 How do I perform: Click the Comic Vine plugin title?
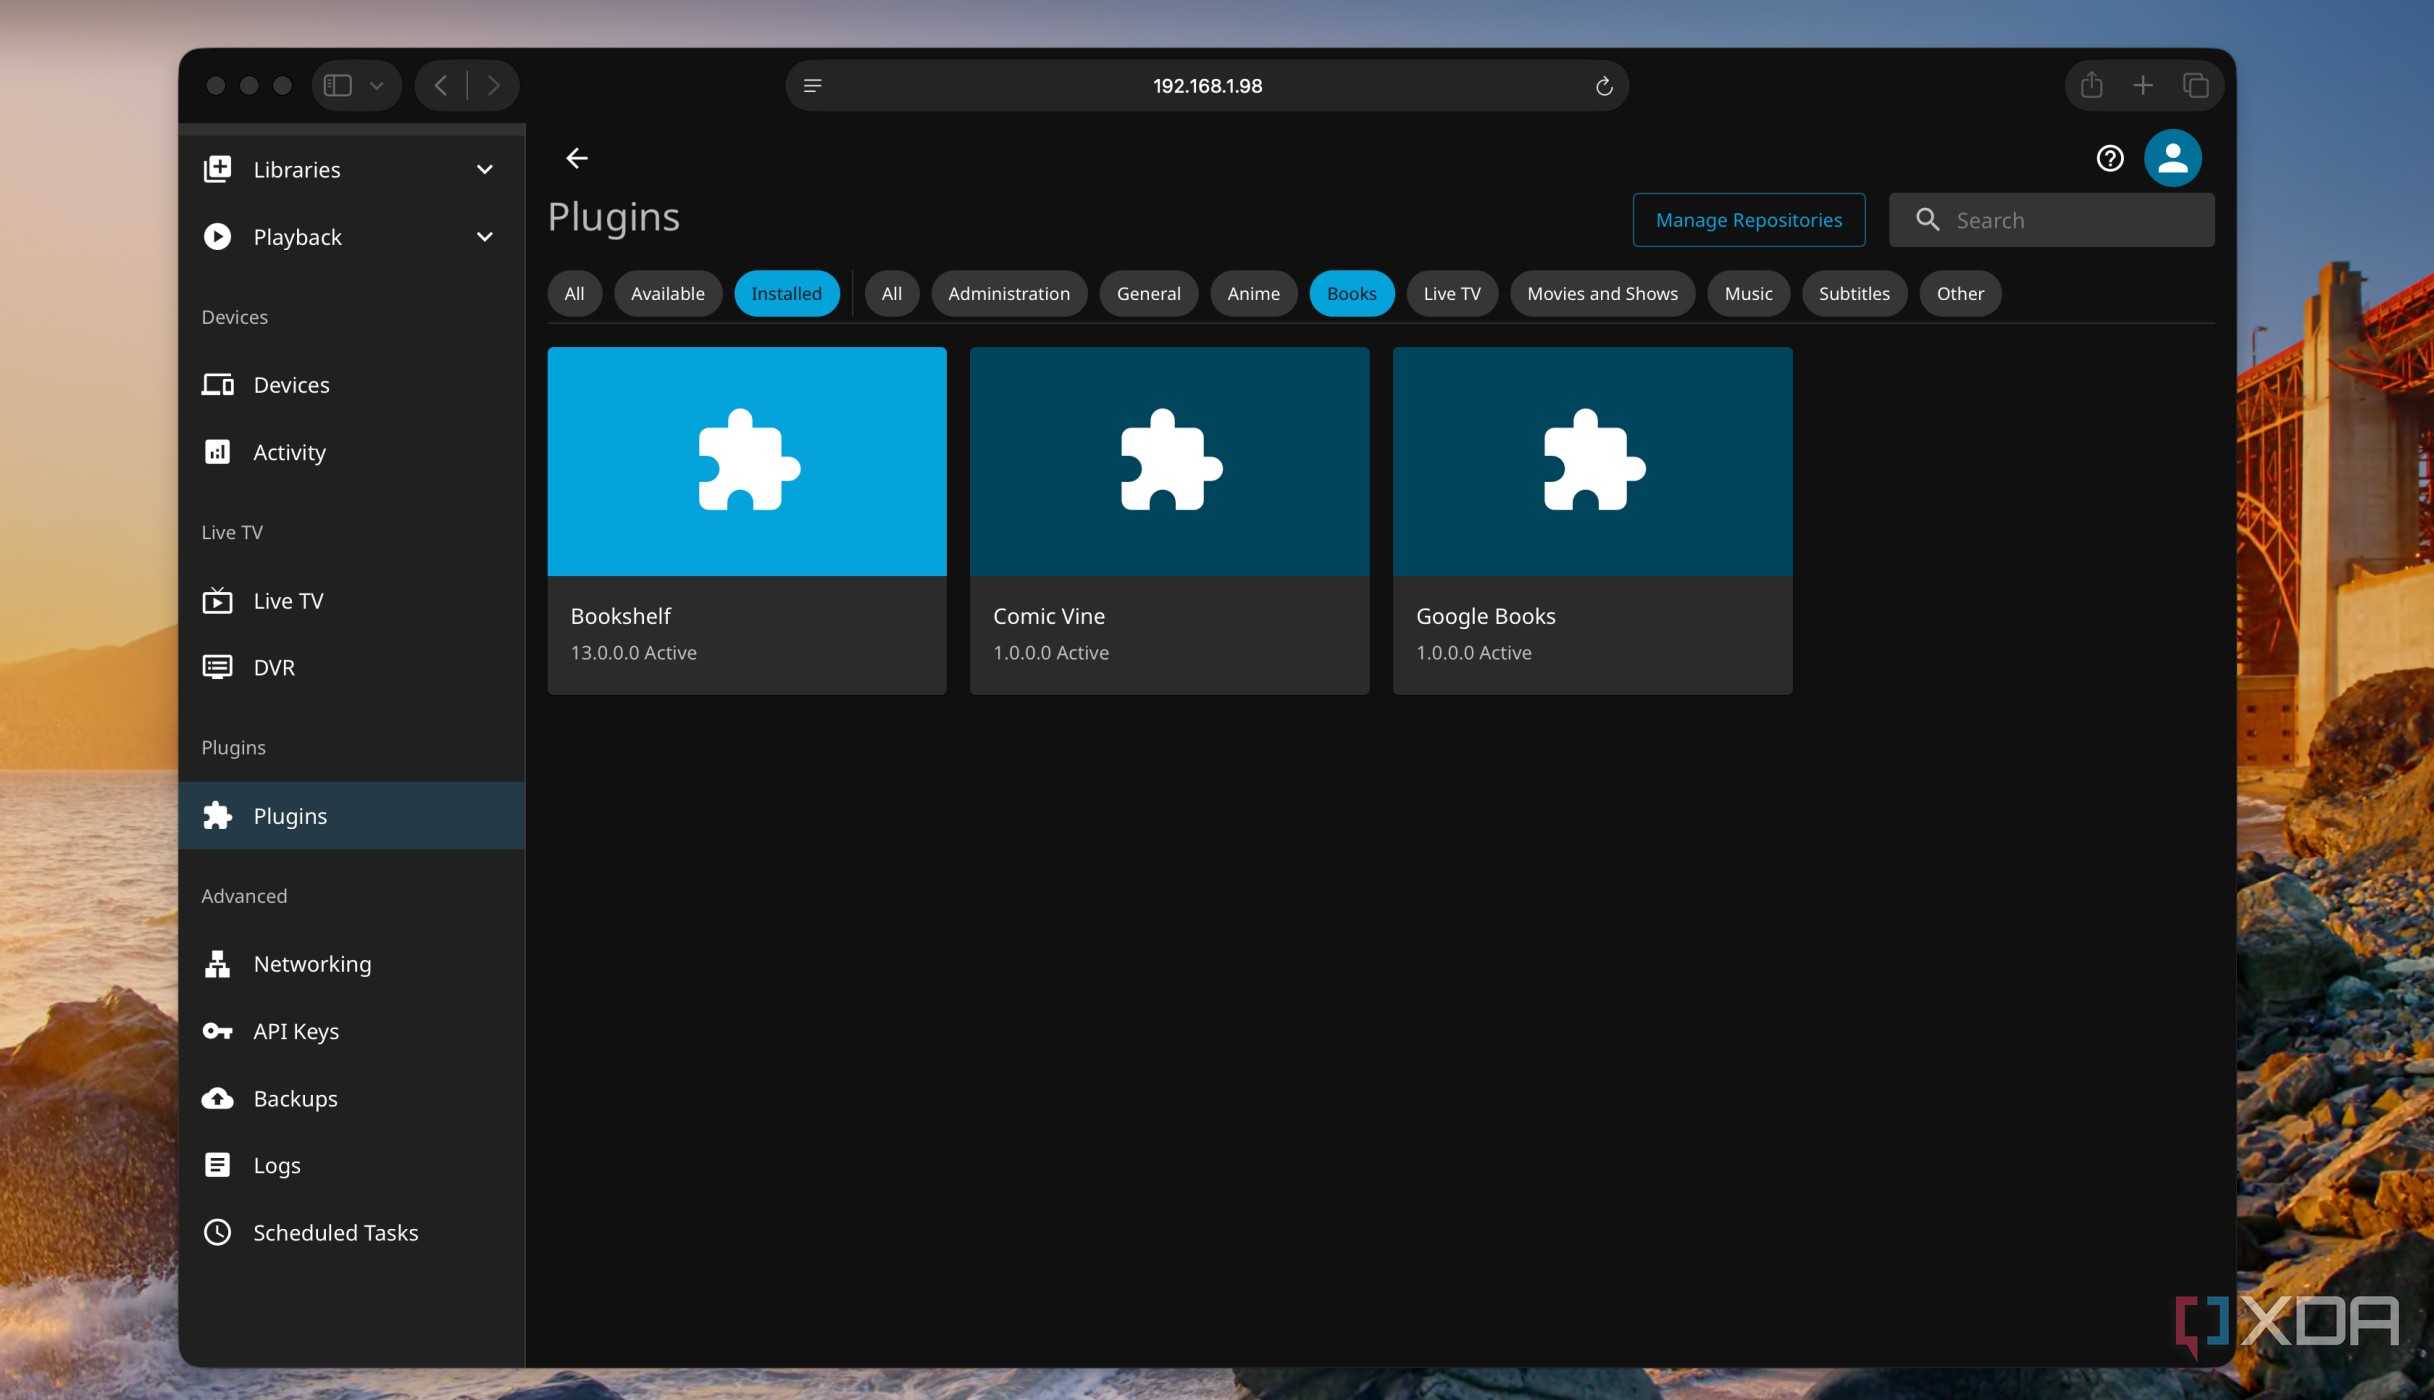pyautogui.click(x=1049, y=616)
